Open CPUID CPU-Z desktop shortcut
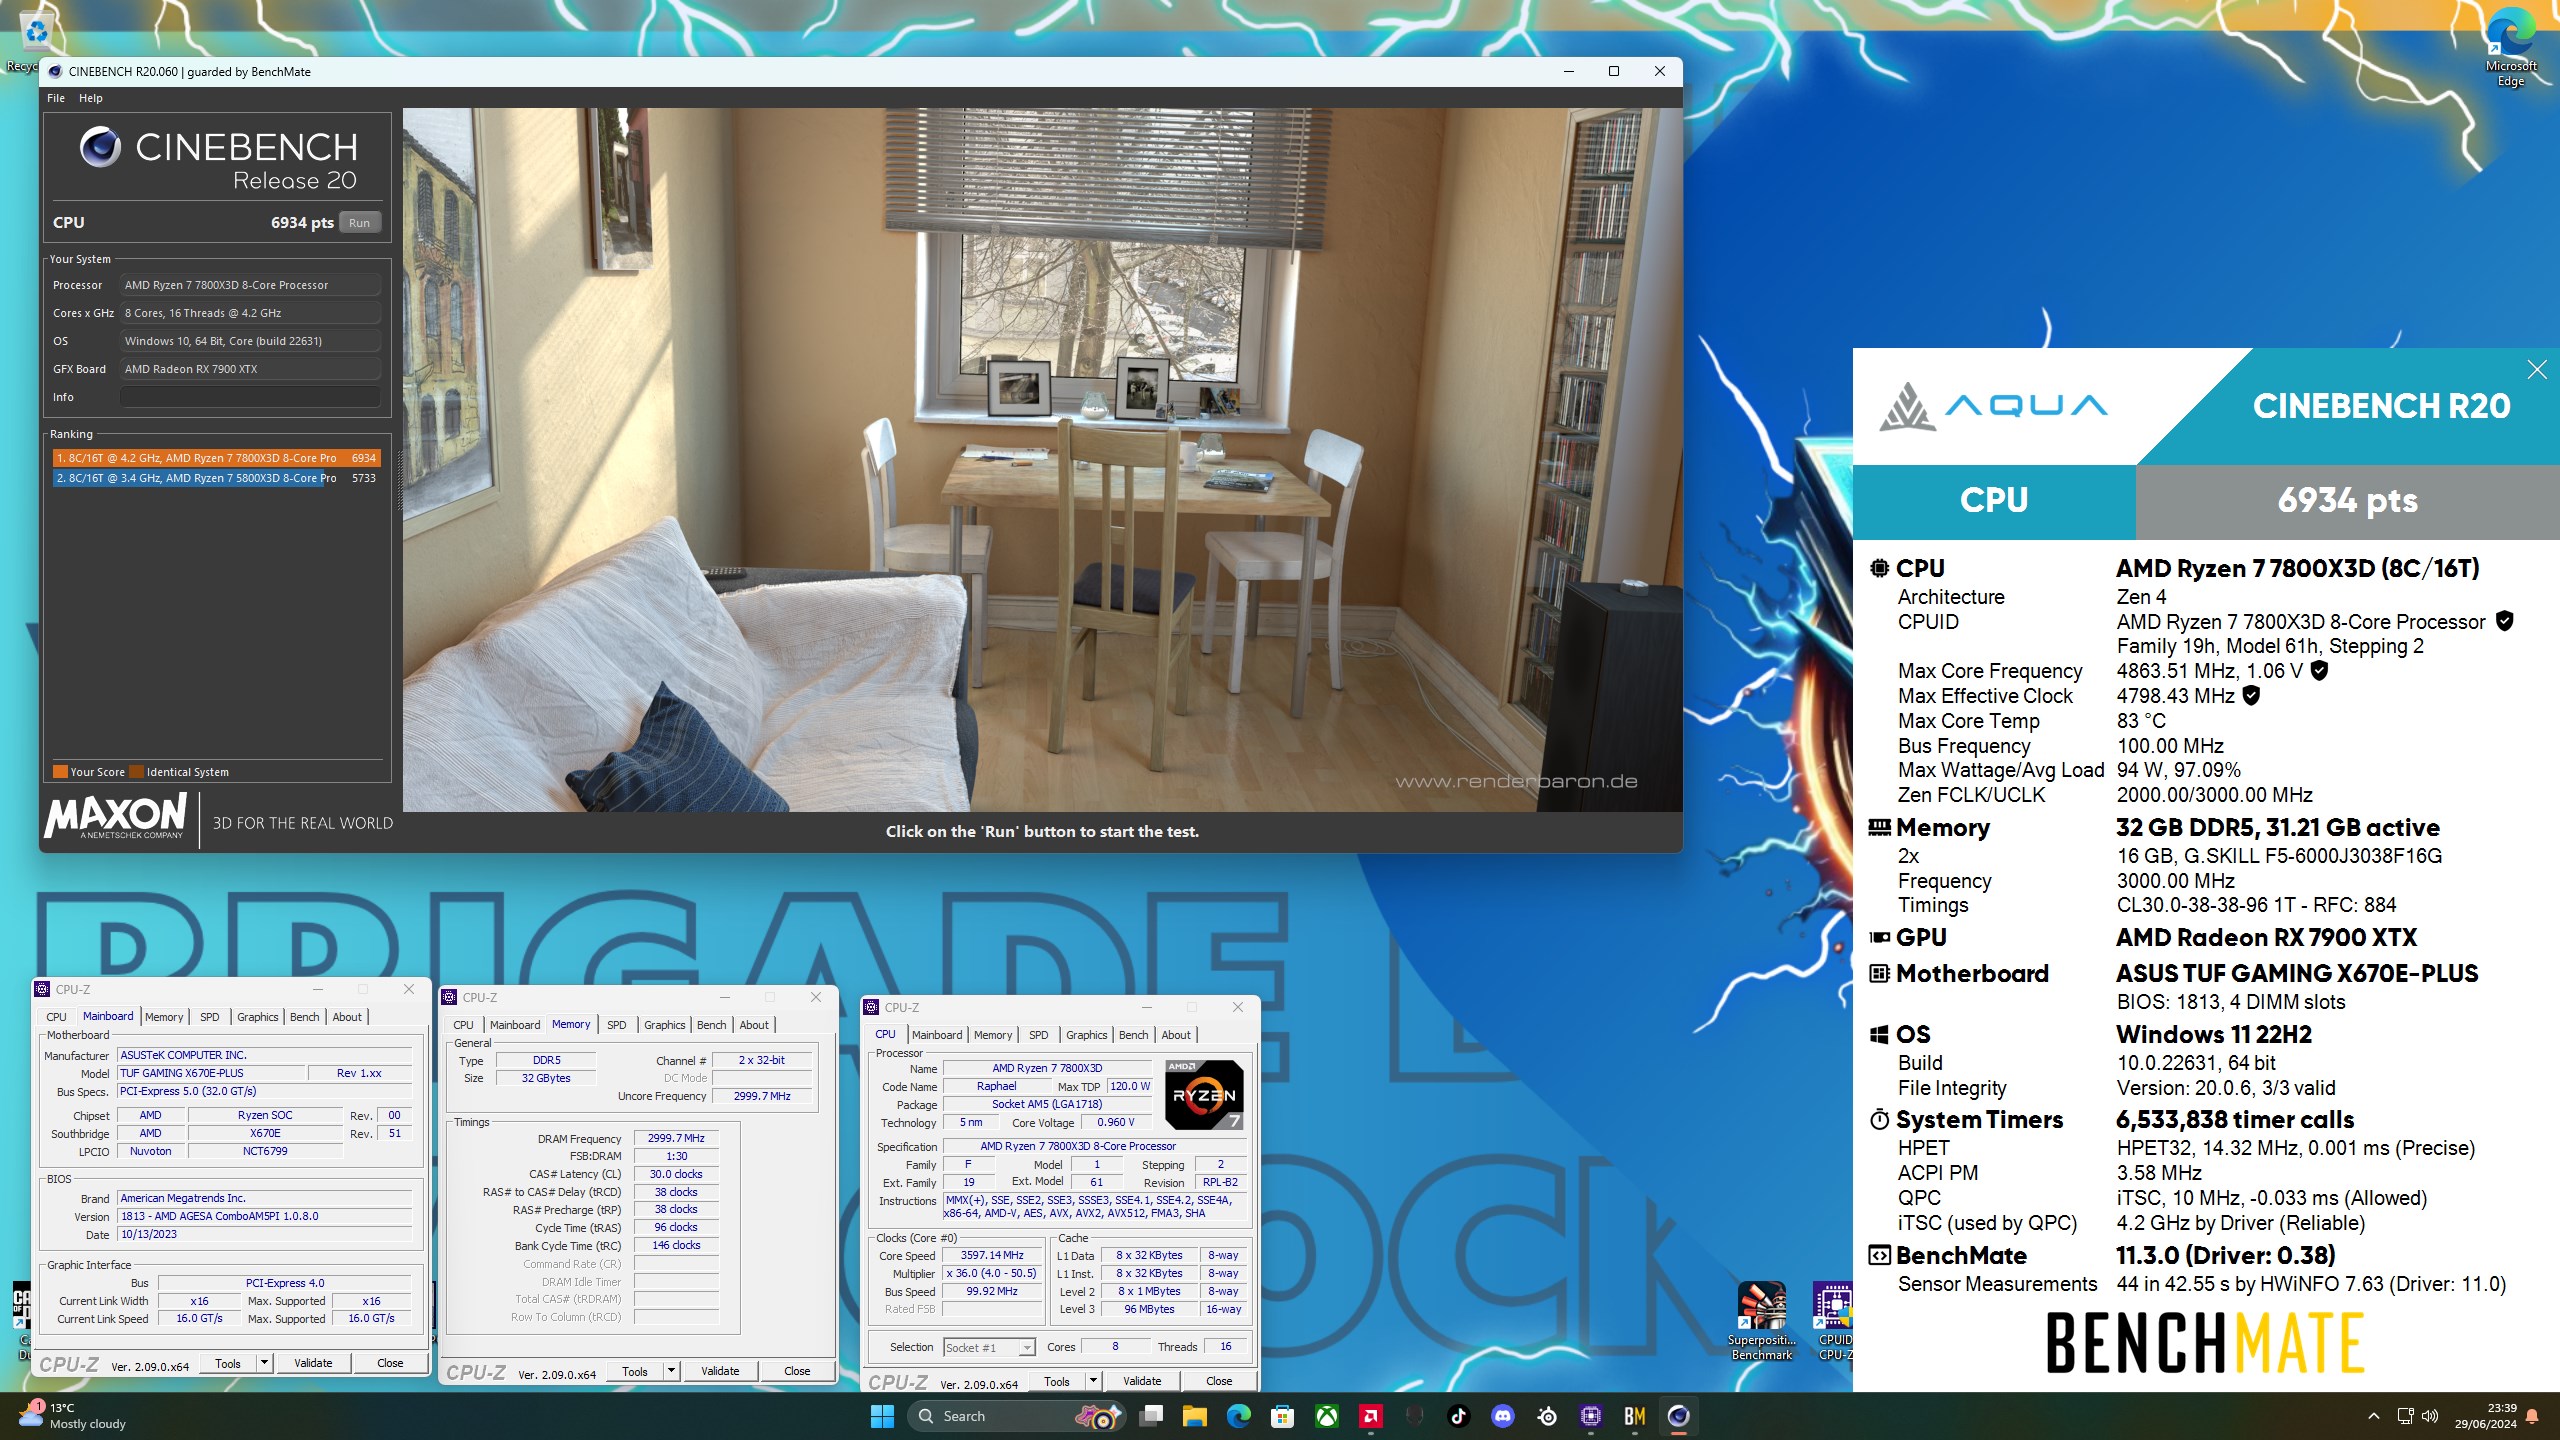The image size is (2560, 1440). [x=1834, y=1320]
